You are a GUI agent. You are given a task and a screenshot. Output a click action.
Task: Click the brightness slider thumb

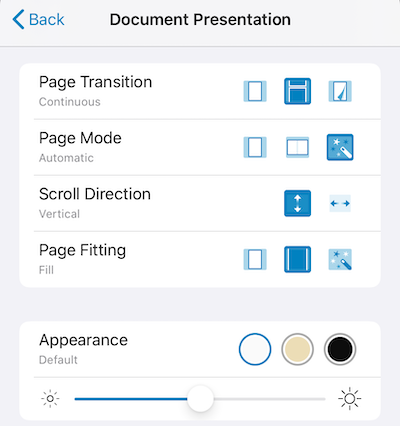(x=200, y=399)
